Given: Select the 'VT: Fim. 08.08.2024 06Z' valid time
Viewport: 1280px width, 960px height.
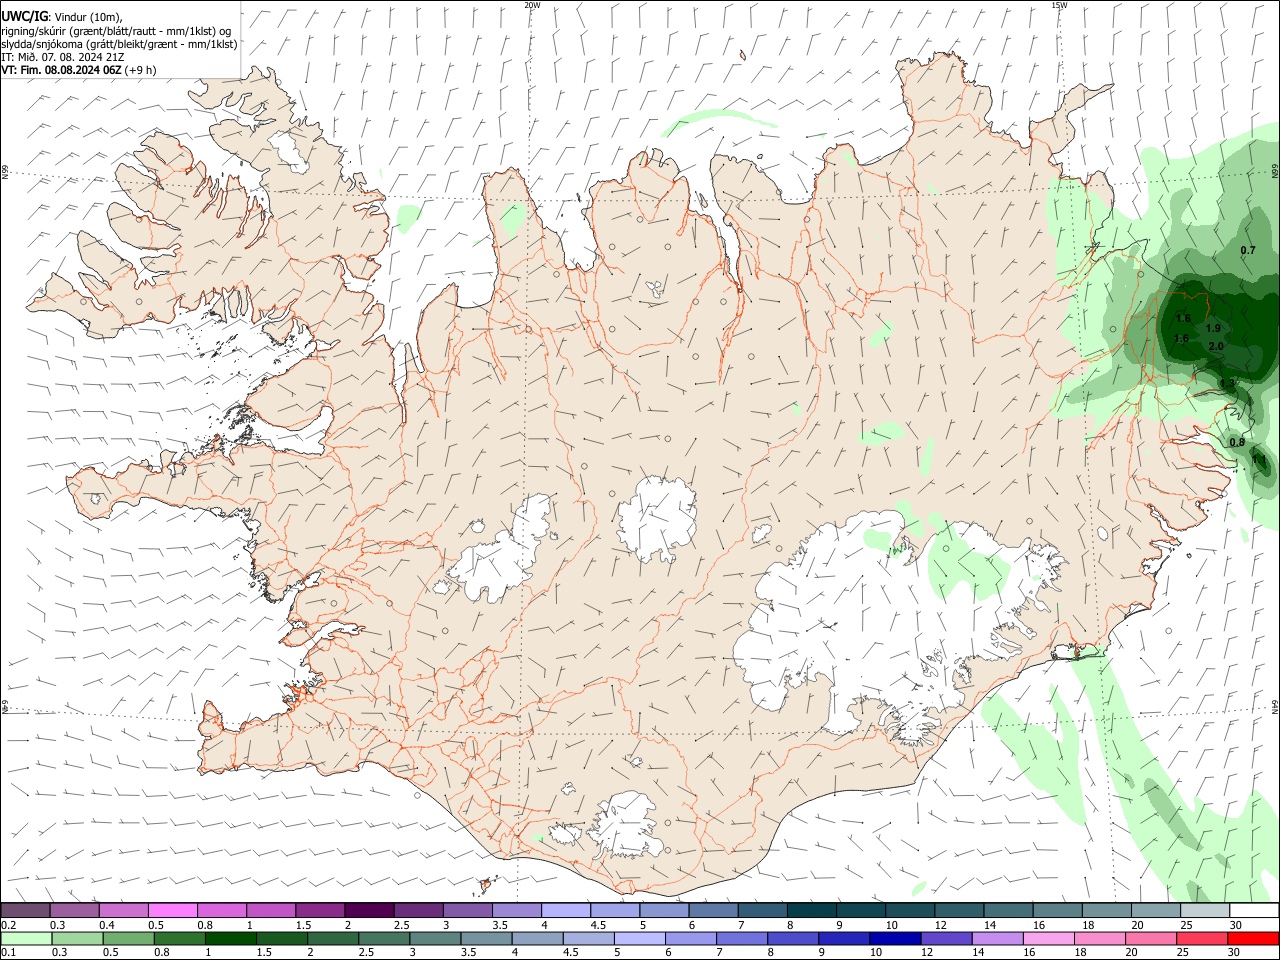Looking at the screenshot, I should point(62,70).
